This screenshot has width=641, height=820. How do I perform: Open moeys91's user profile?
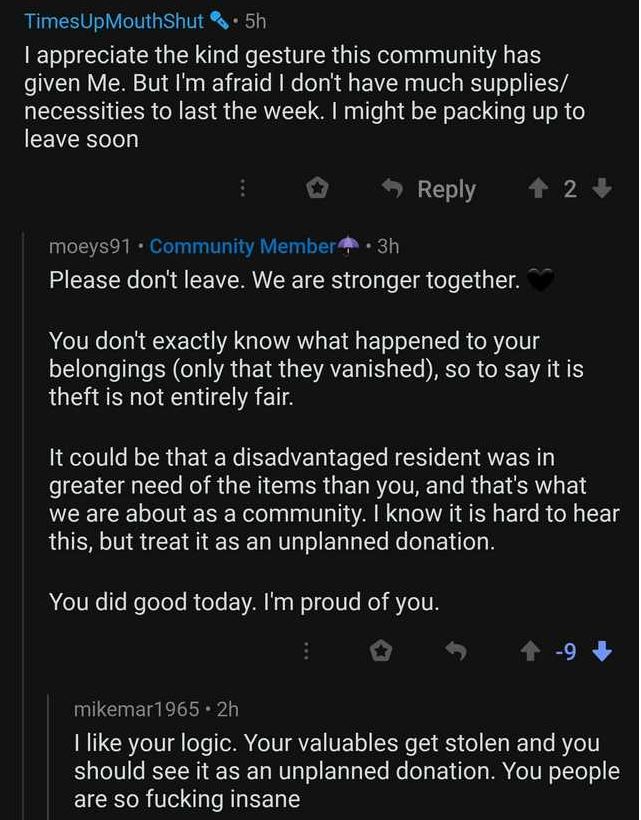89,246
